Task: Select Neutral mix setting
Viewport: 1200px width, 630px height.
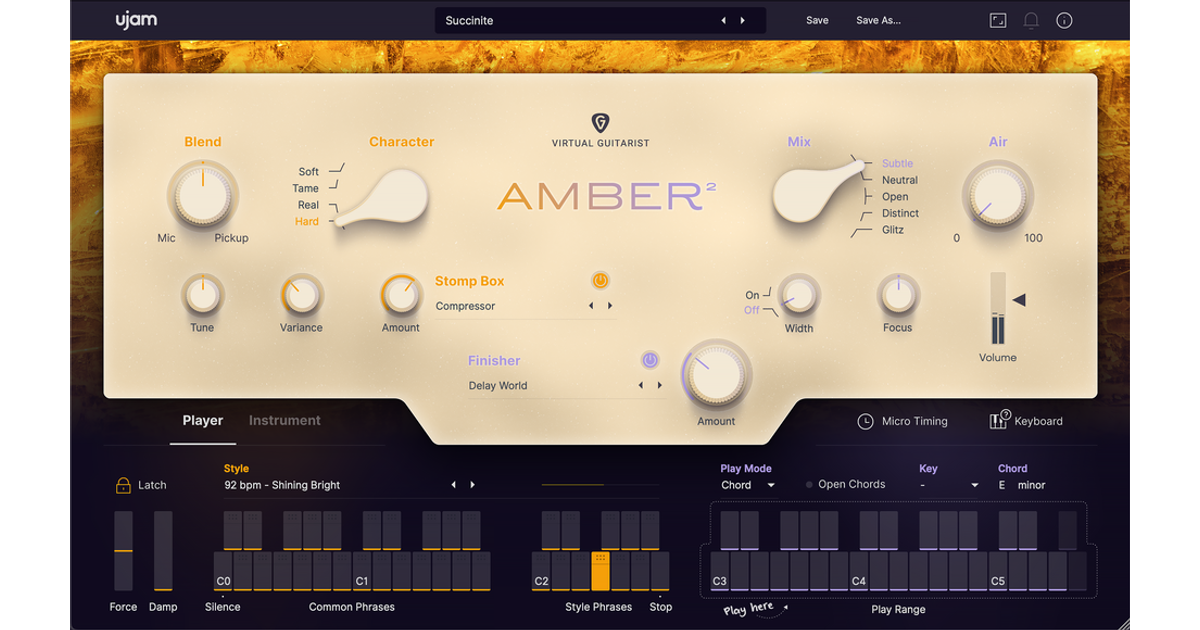Action: (x=900, y=180)
